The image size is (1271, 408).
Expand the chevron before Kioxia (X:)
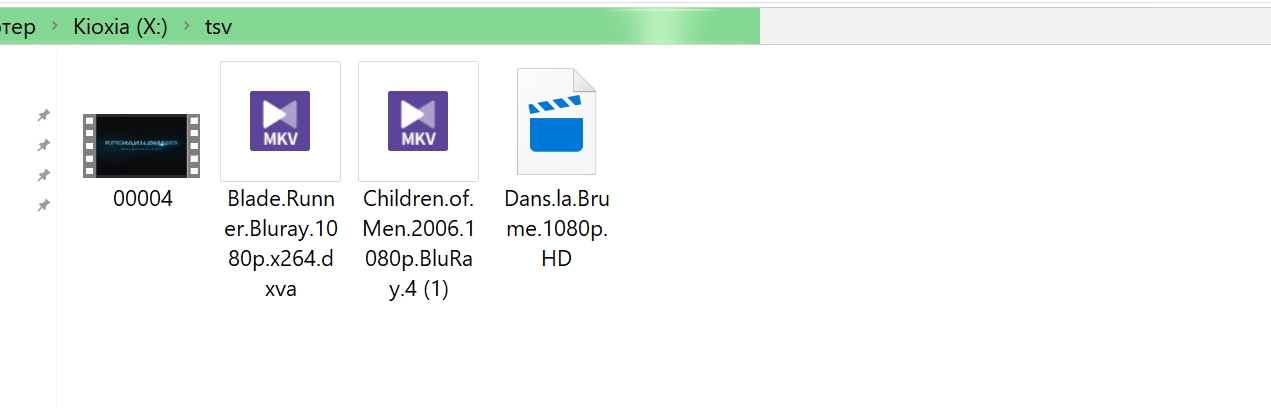tap(54, 27)
